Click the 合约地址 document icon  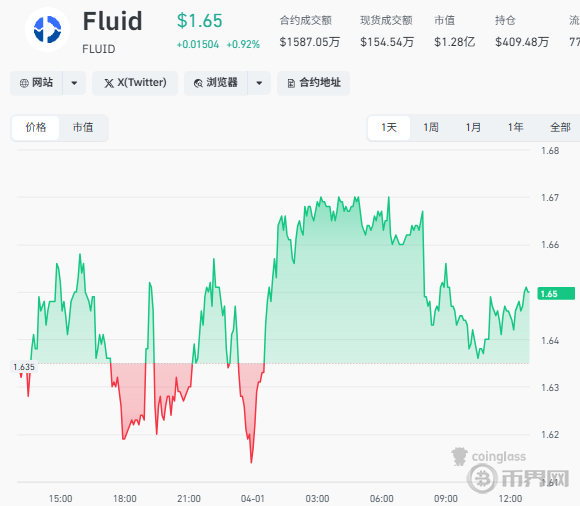[291, 83]
